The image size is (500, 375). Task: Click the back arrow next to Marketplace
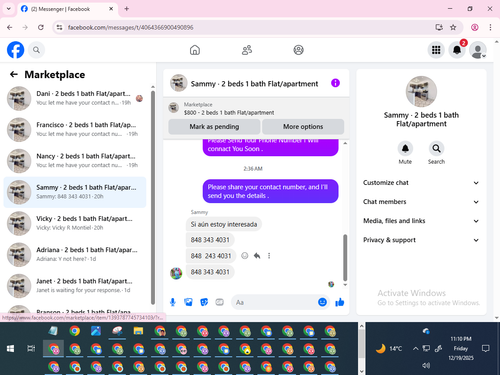(14, 74)
